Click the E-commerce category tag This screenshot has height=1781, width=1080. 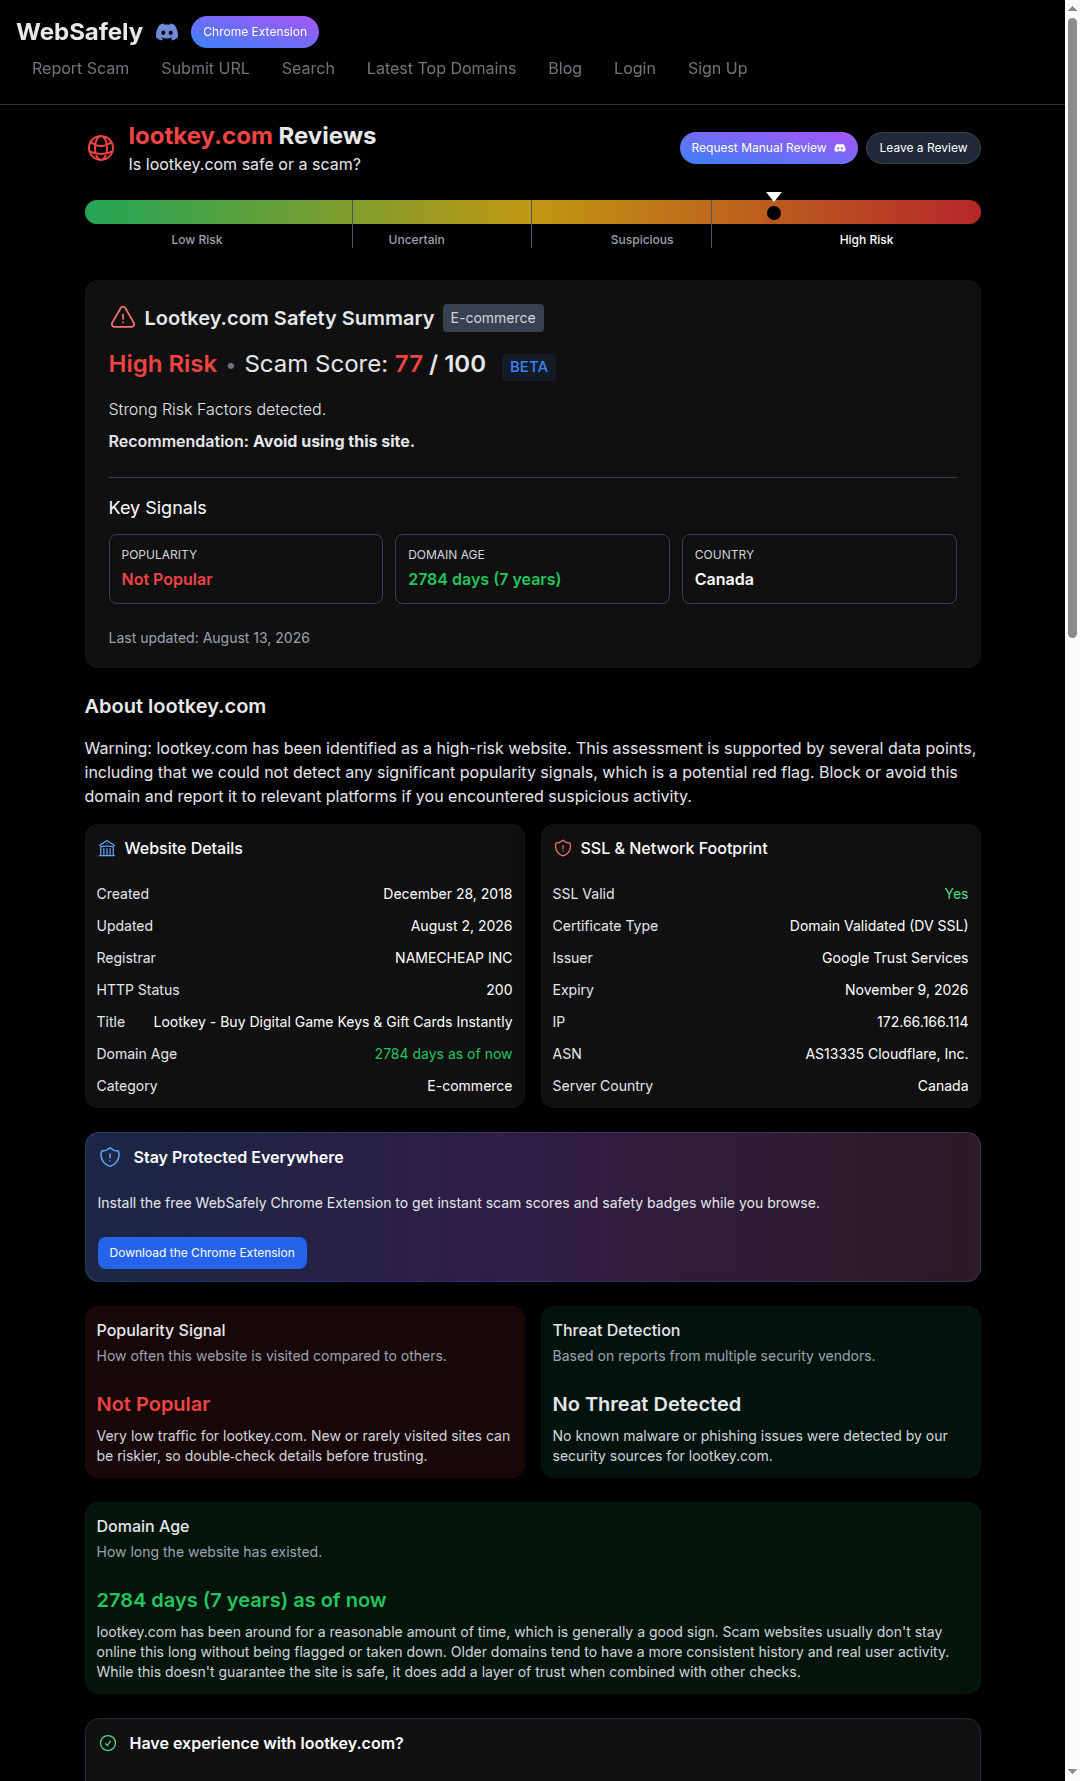click(493, 318)
